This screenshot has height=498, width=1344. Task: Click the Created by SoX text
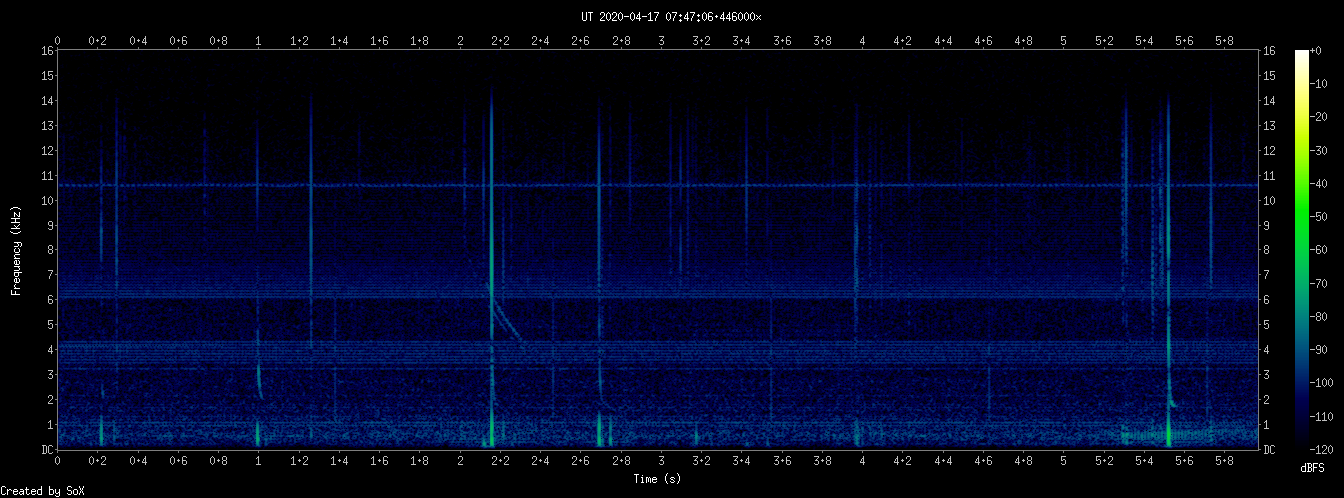pos(42,491)
